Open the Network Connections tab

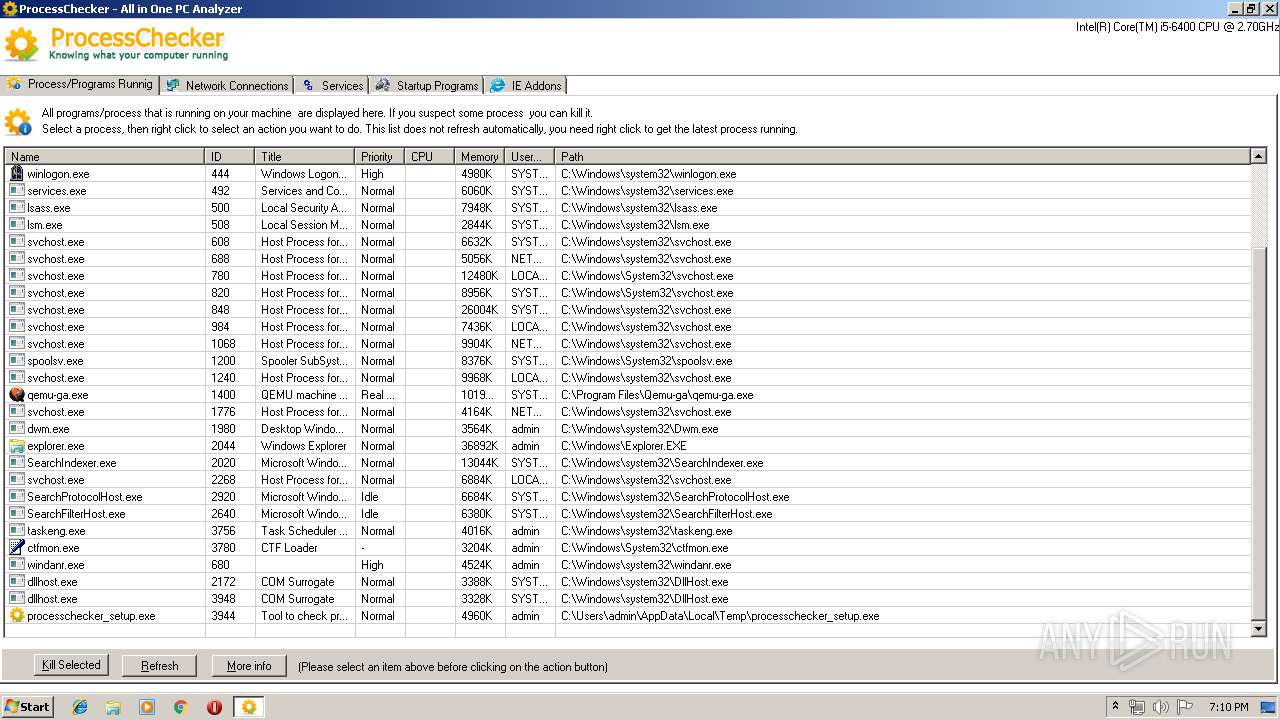(227, 86)
